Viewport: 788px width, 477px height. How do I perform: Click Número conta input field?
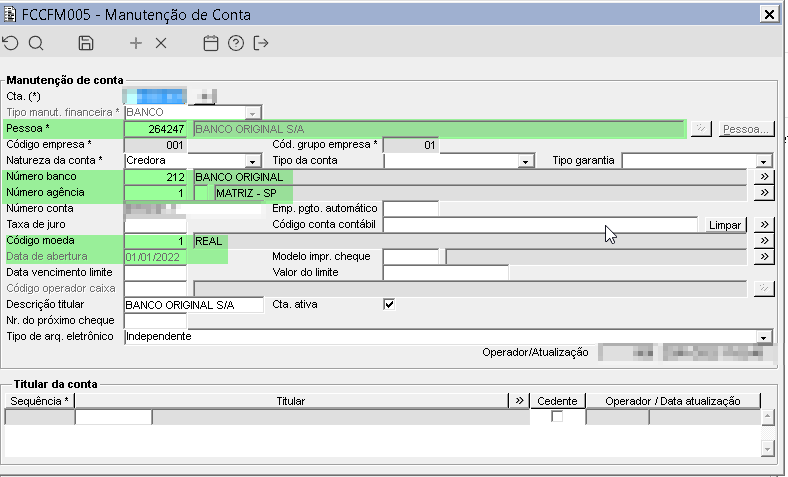[x=193, y=209]
